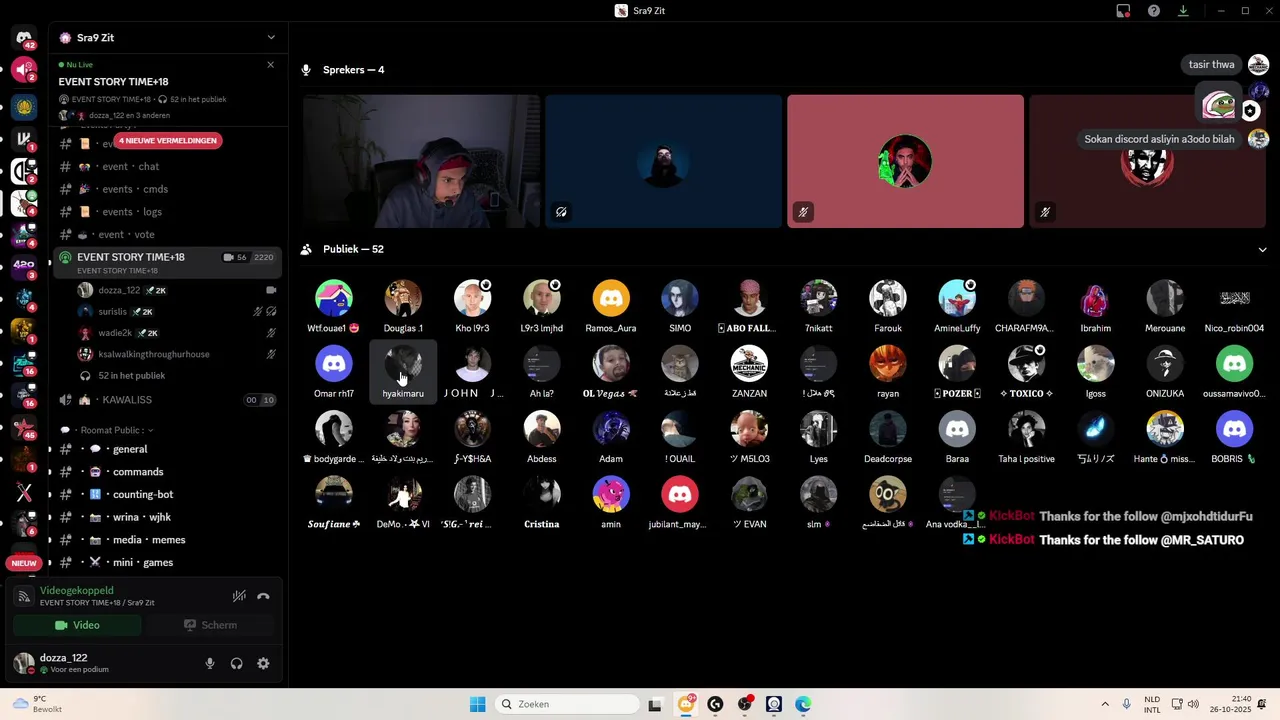Open audience member BOBRIS avatar

click(1234, 429)
